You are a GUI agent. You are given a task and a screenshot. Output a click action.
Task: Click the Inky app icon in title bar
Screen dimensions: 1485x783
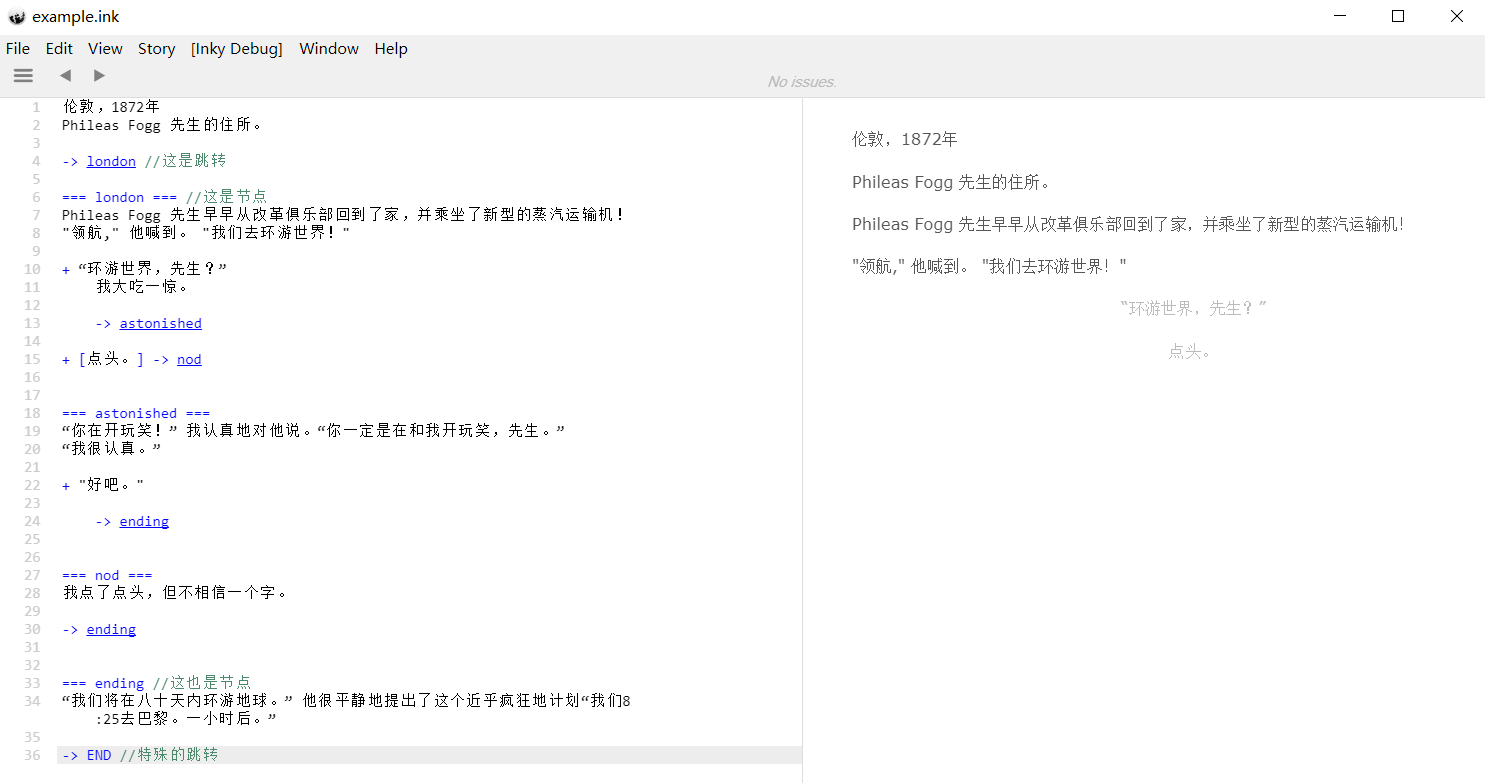tap(16, 17)
